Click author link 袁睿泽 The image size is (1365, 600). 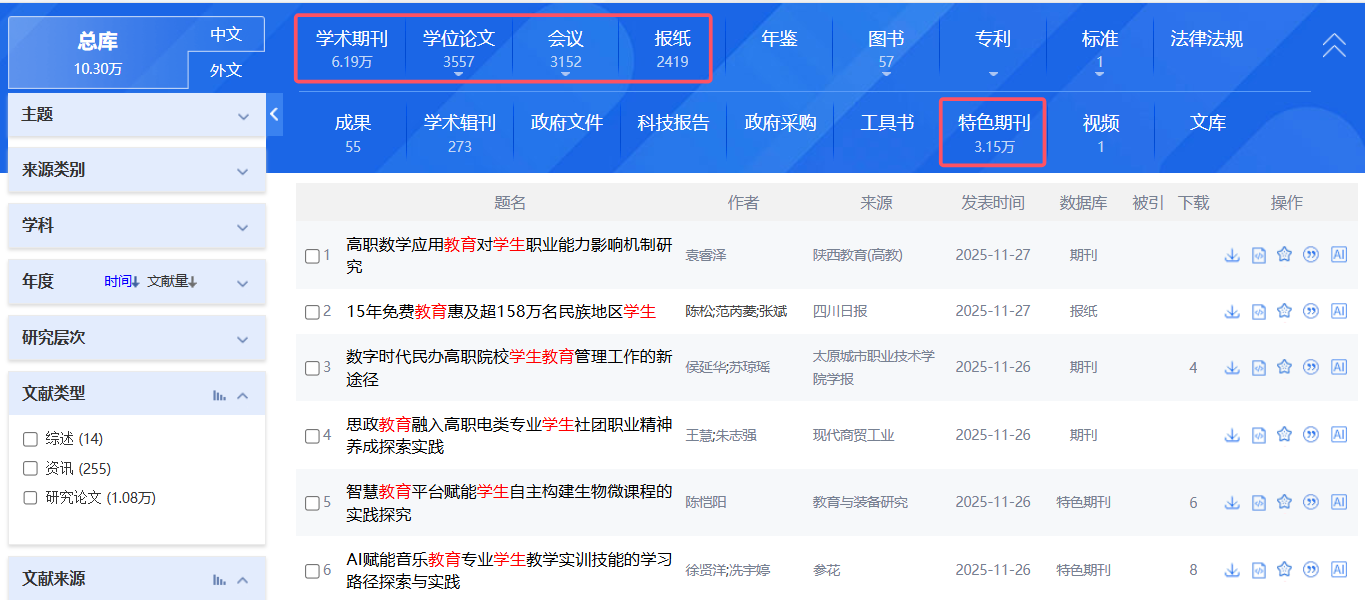pos(705,255)
